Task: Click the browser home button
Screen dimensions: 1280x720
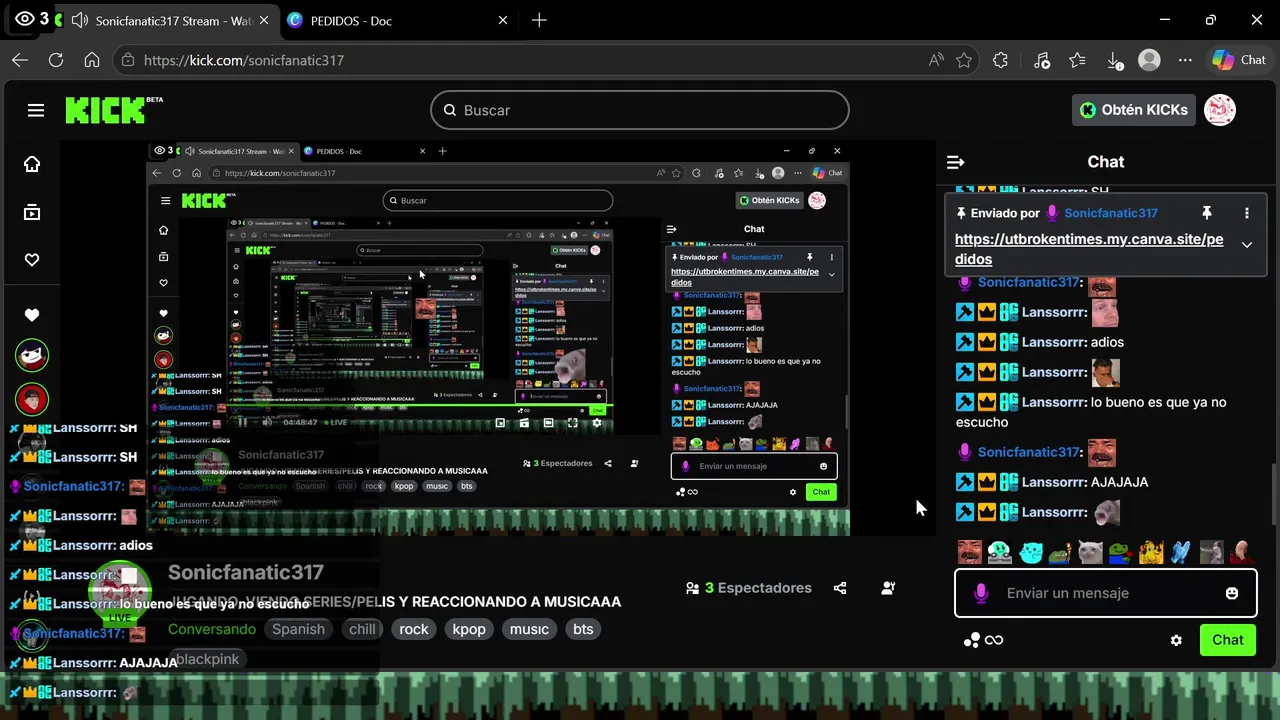Action: point(92,60)
